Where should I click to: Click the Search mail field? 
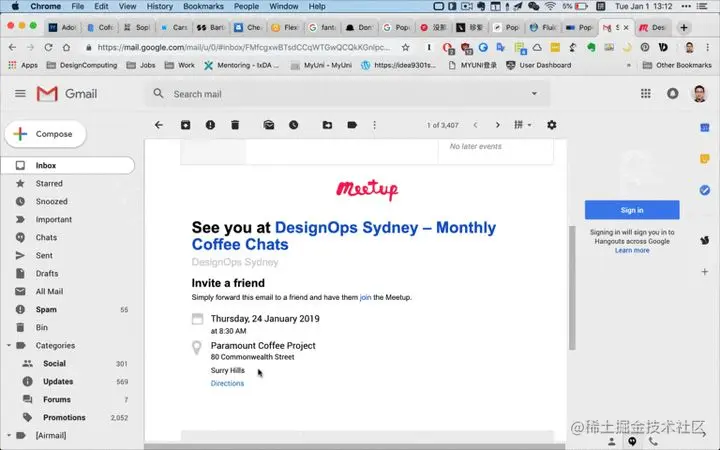pos(348,94)
